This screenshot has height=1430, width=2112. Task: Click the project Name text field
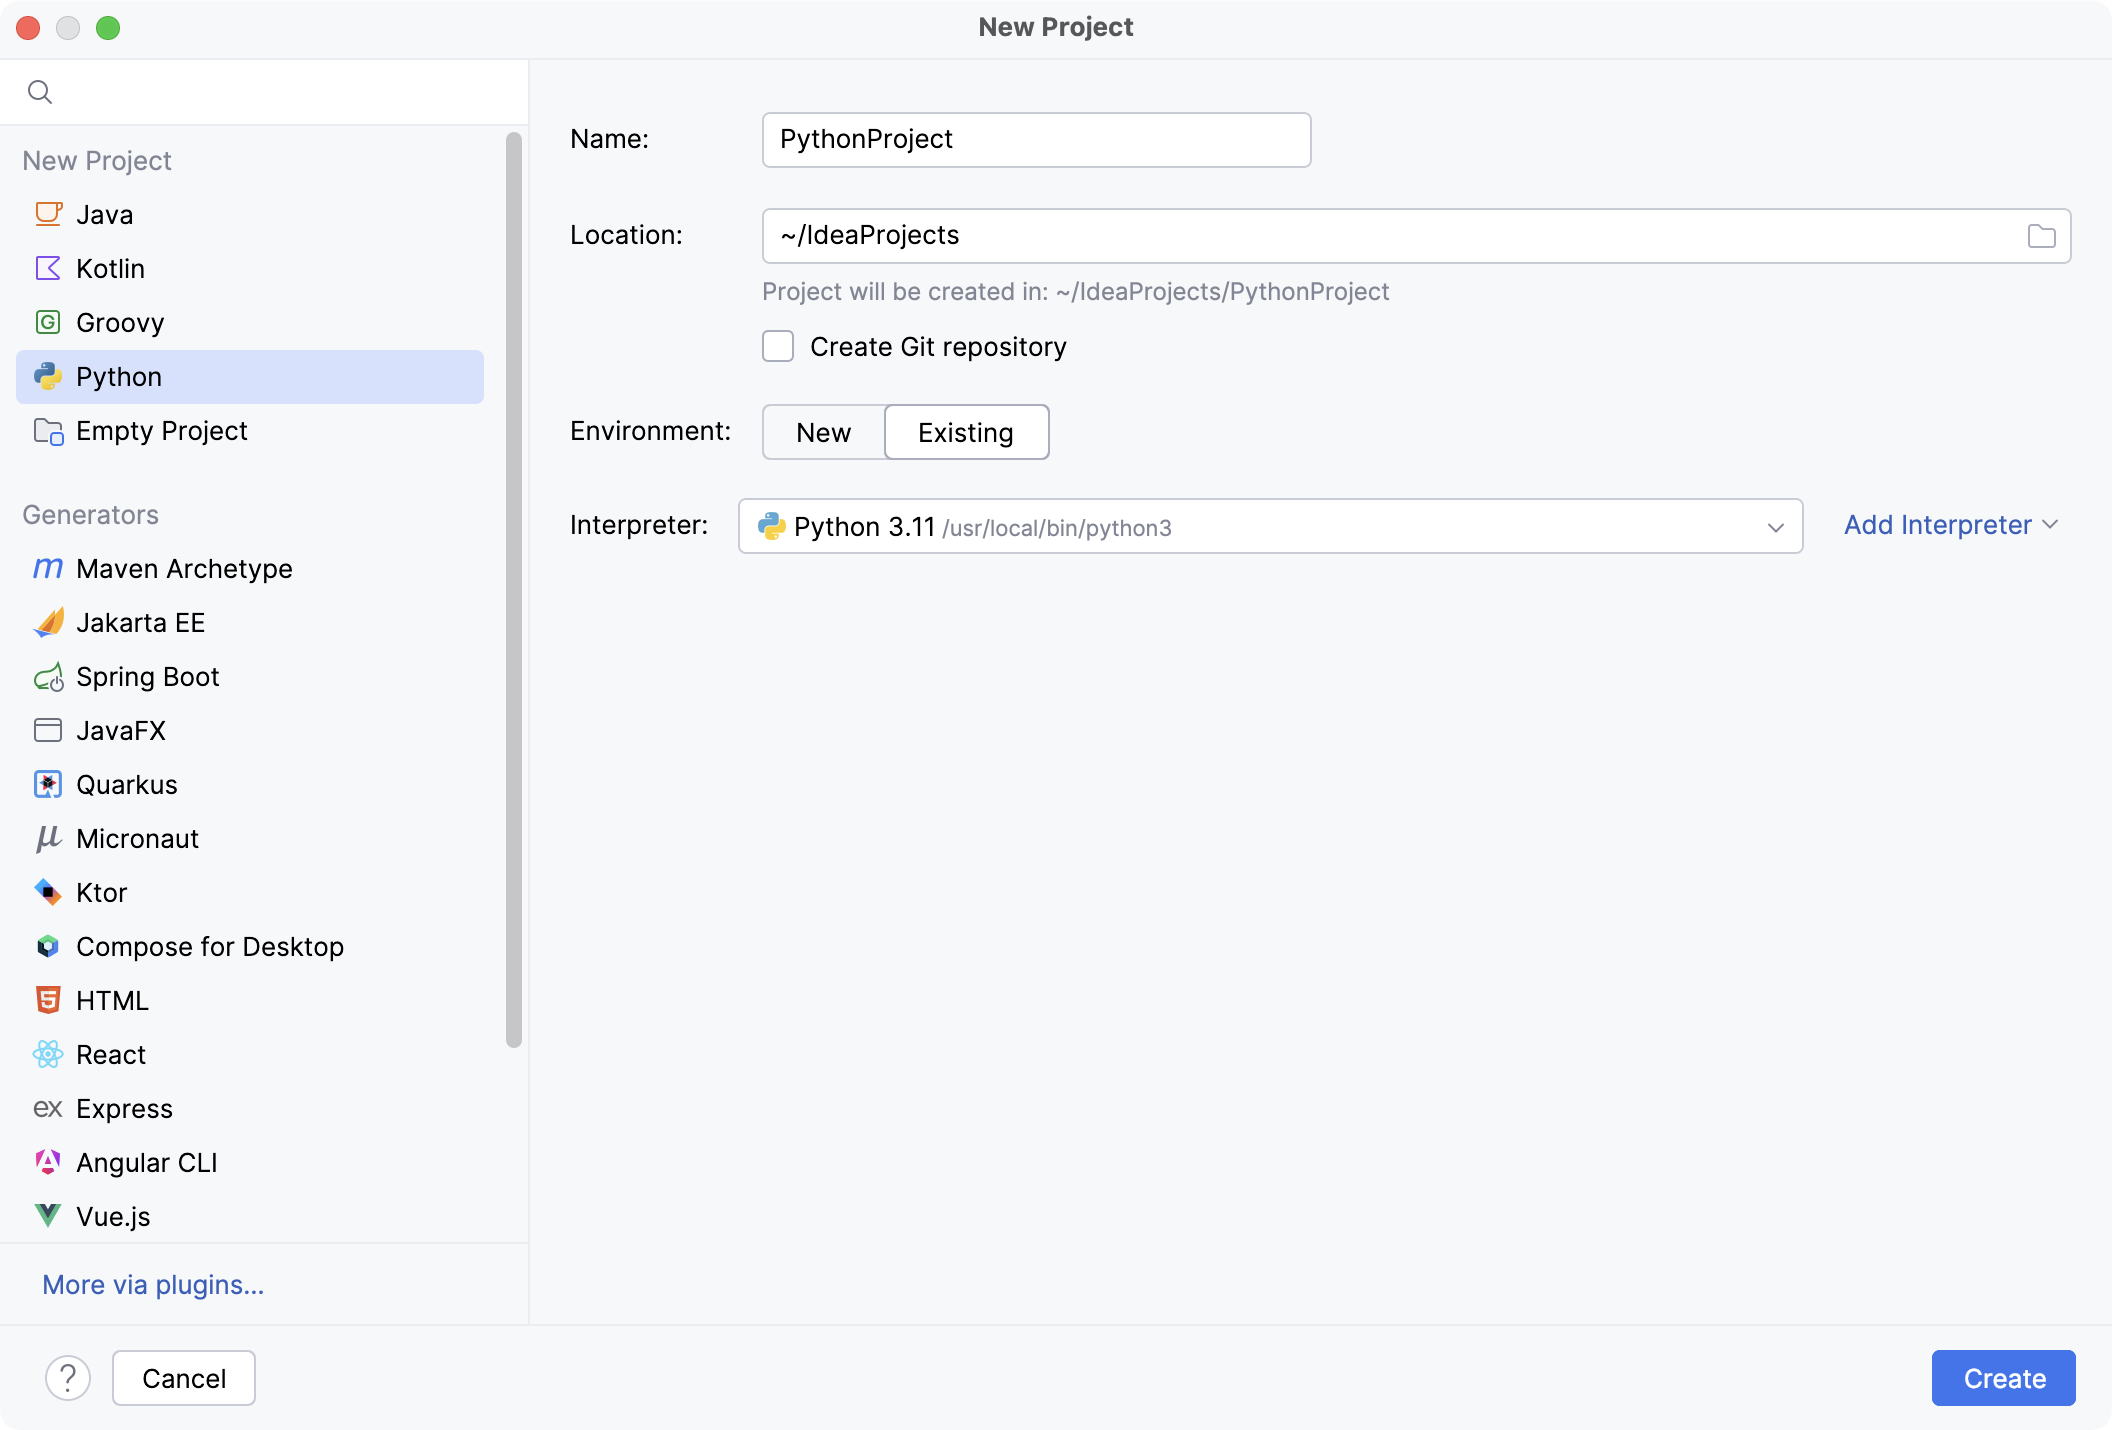tap(1036, 140)
